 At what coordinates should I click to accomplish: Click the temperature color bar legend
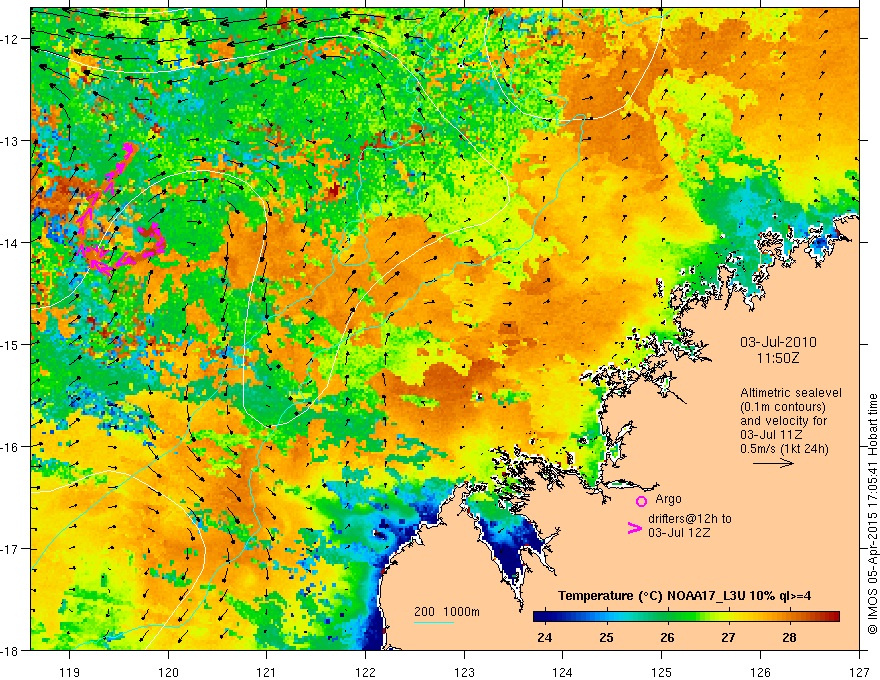(x=686, y=617)
